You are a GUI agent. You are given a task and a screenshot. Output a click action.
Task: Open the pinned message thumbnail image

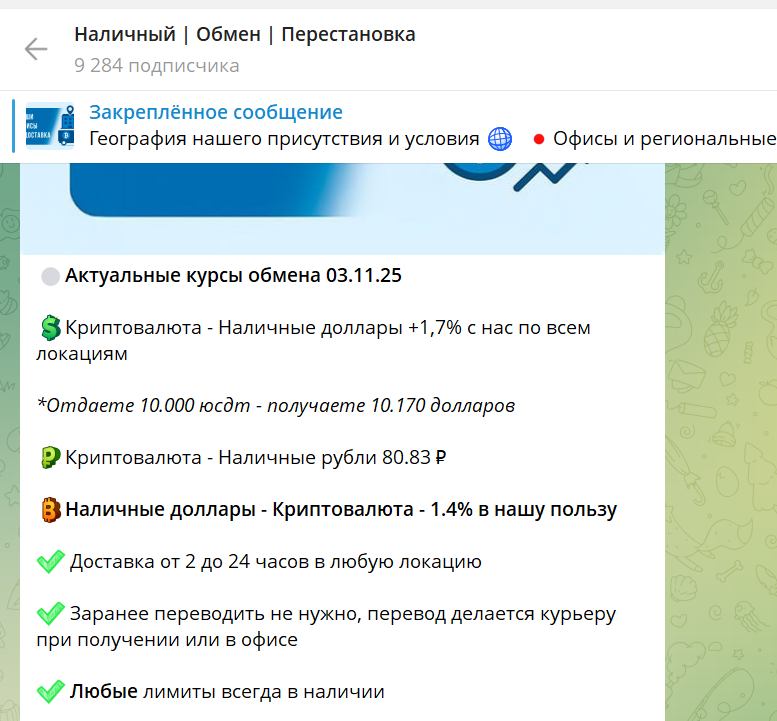(x=50, y=126)
